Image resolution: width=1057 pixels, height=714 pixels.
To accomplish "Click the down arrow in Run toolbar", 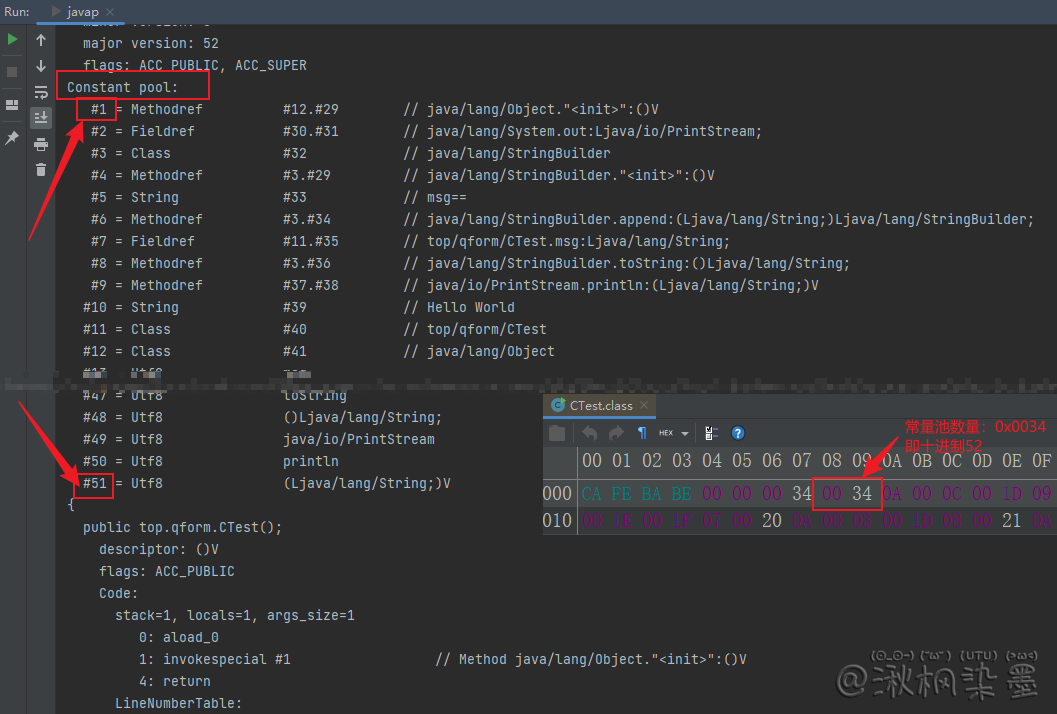I will pos(41,66).
